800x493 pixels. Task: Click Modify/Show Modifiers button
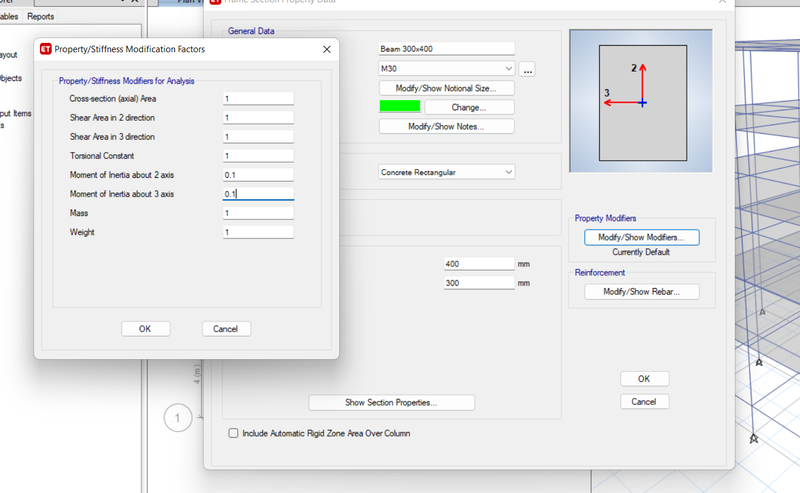pos(641,237)
